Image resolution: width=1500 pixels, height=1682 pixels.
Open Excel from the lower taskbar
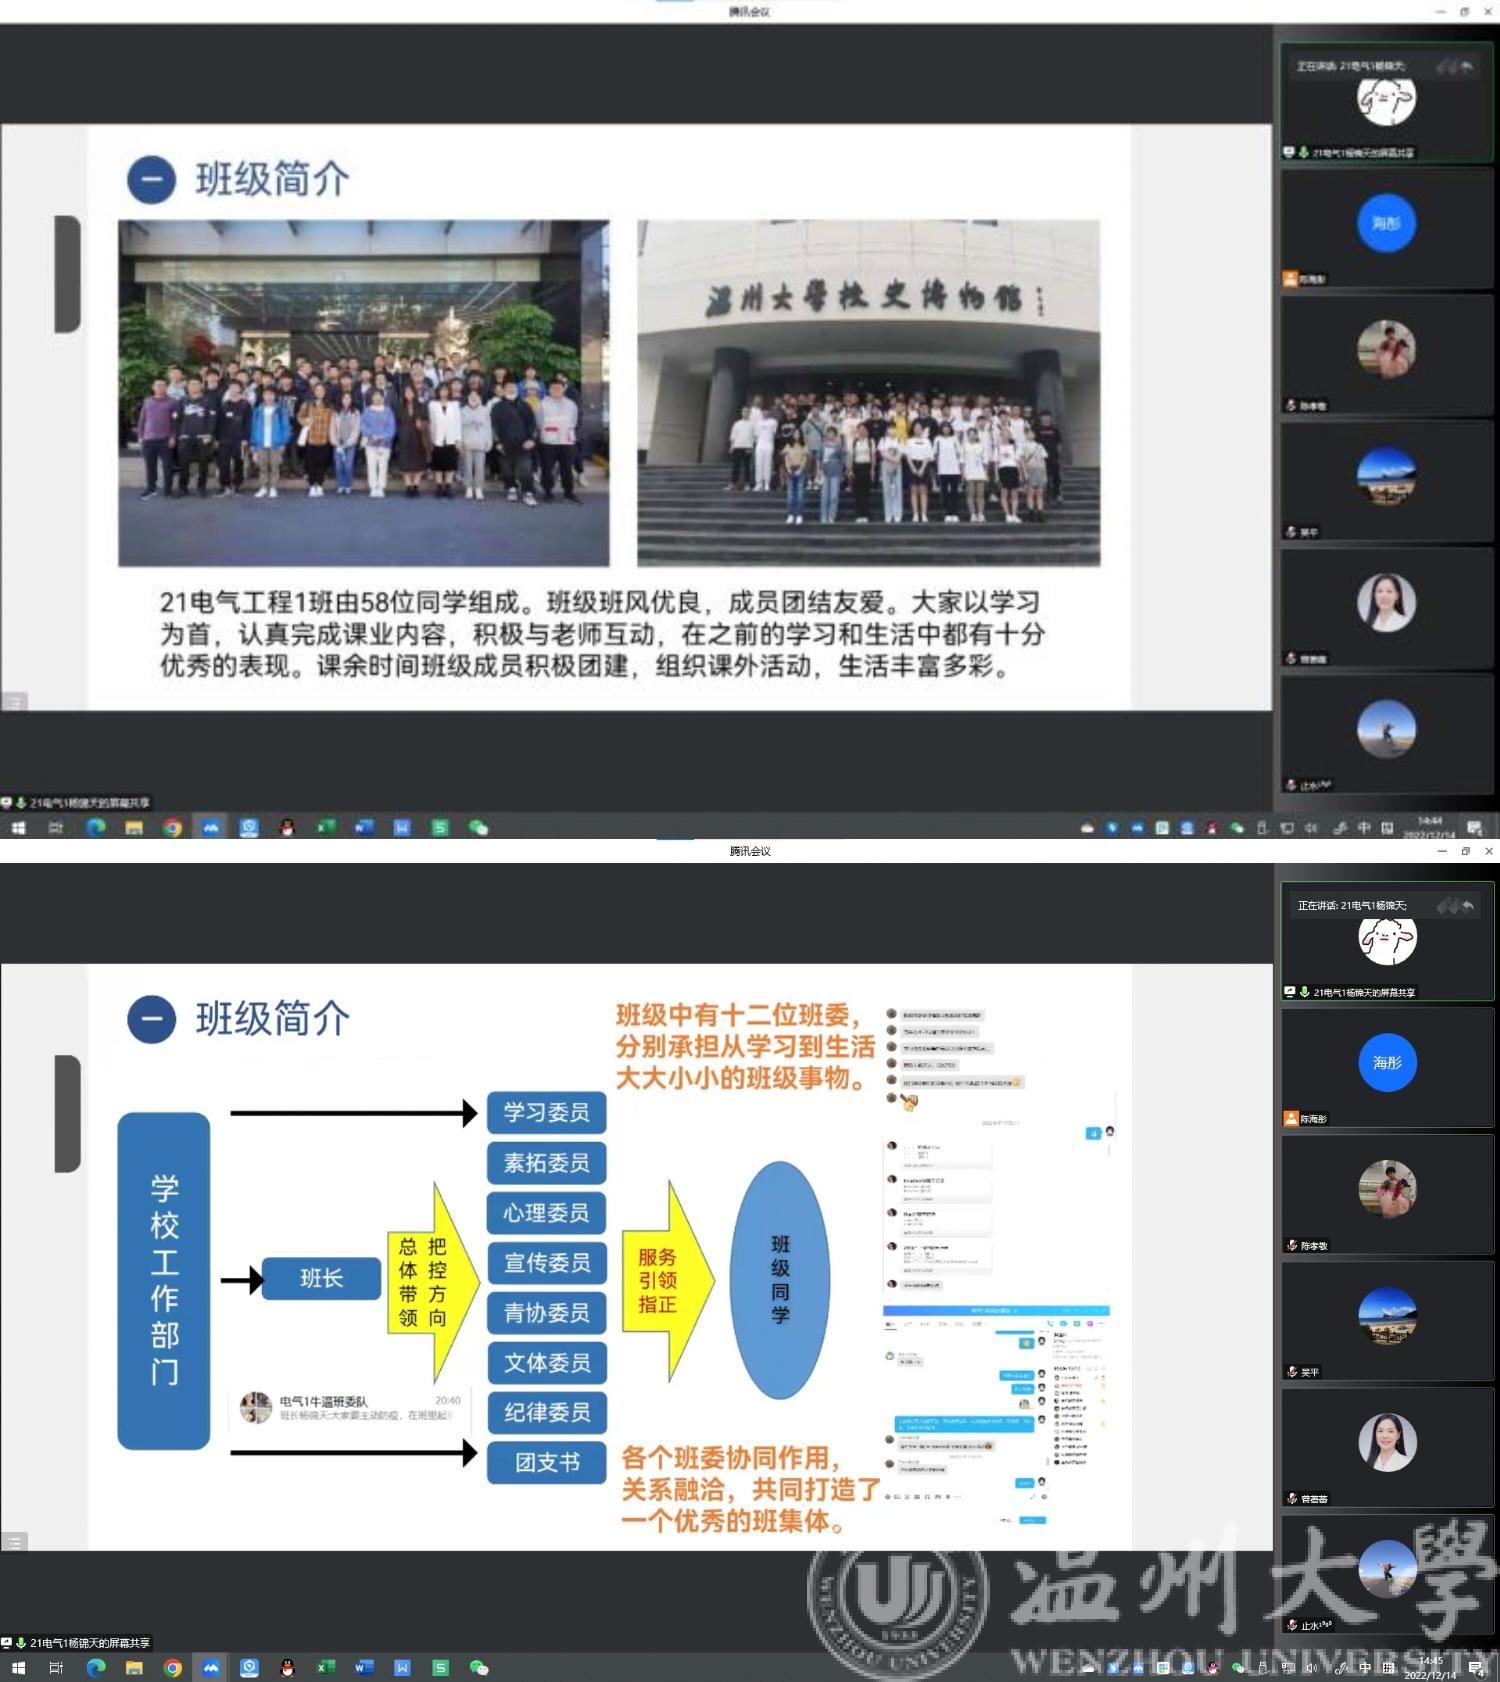point(325,1667)
